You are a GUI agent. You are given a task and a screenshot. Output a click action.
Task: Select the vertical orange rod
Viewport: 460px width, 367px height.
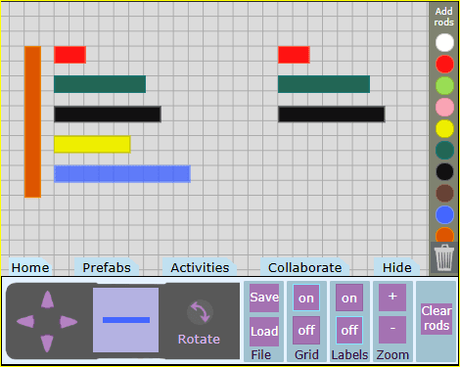(33, 122)
